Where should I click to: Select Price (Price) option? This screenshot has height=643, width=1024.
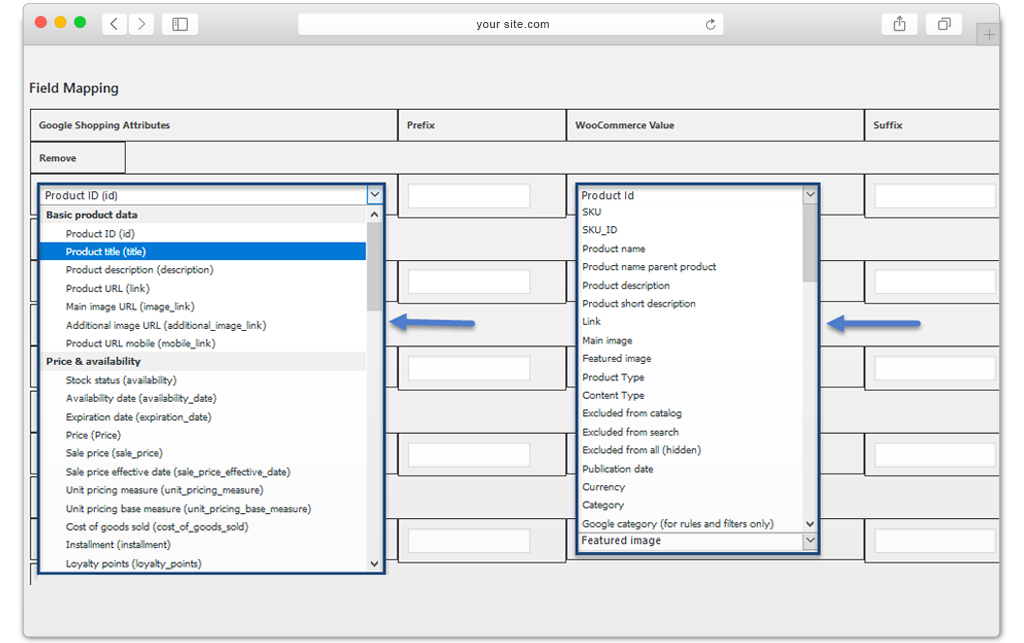(x=93, y=435)
